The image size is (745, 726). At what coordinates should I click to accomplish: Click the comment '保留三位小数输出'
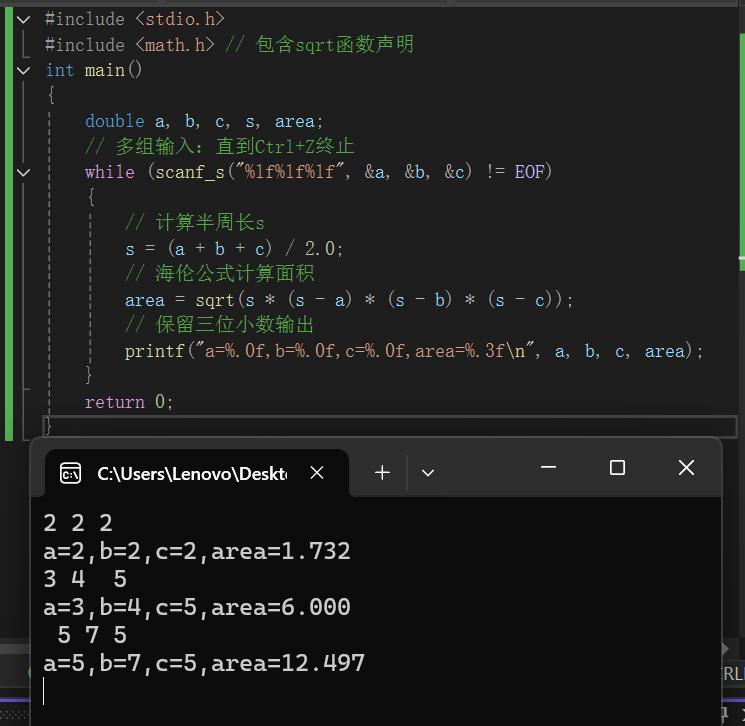click(220, 325)
